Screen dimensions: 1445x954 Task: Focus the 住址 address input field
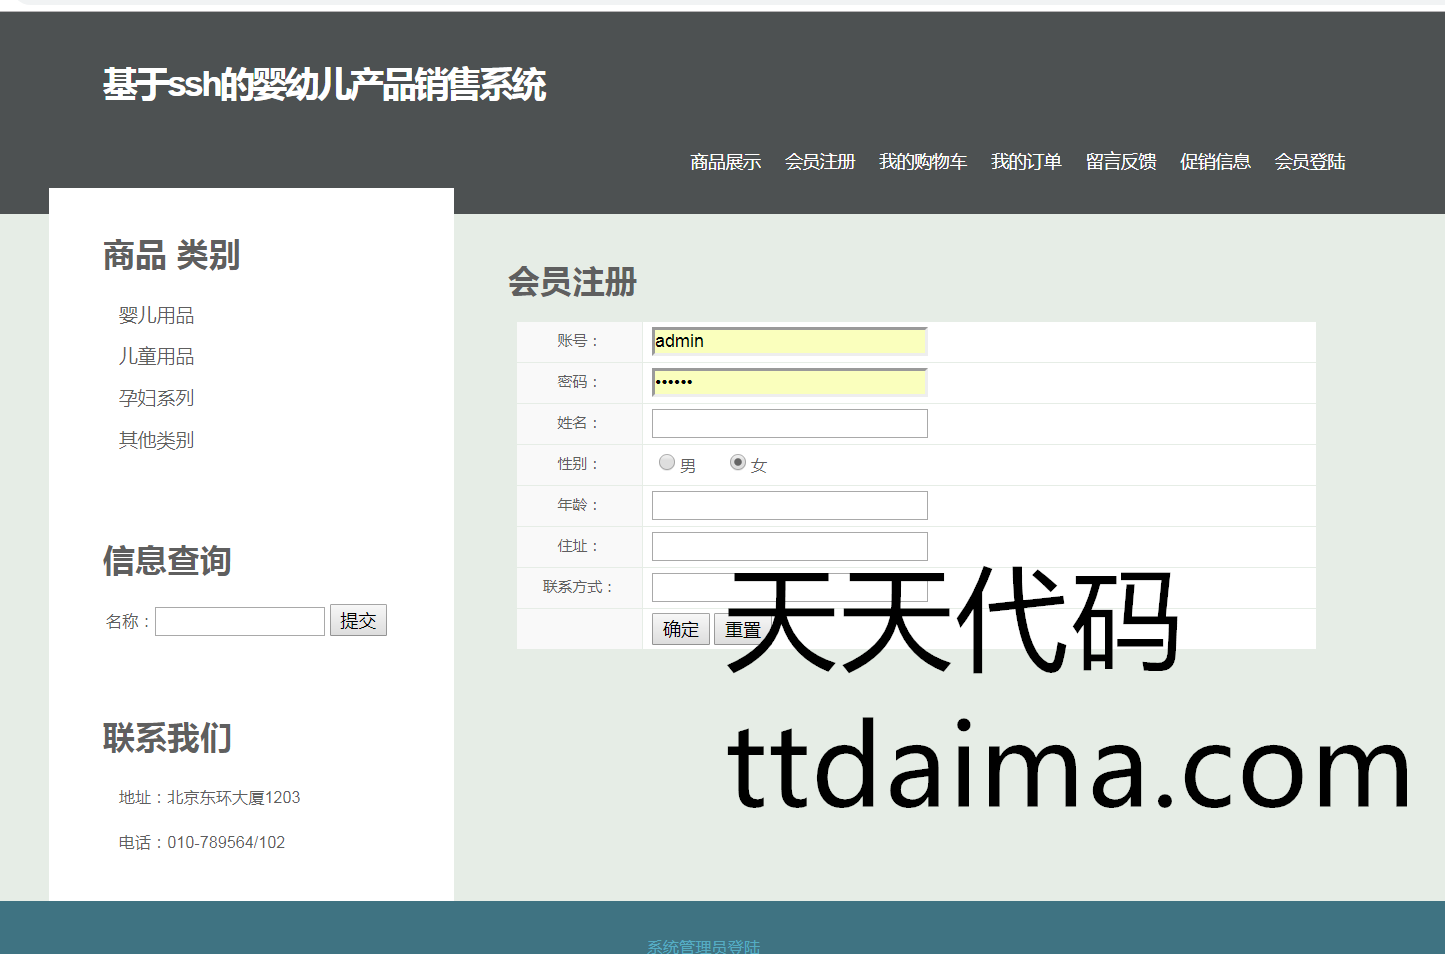(x=789, y=546)
